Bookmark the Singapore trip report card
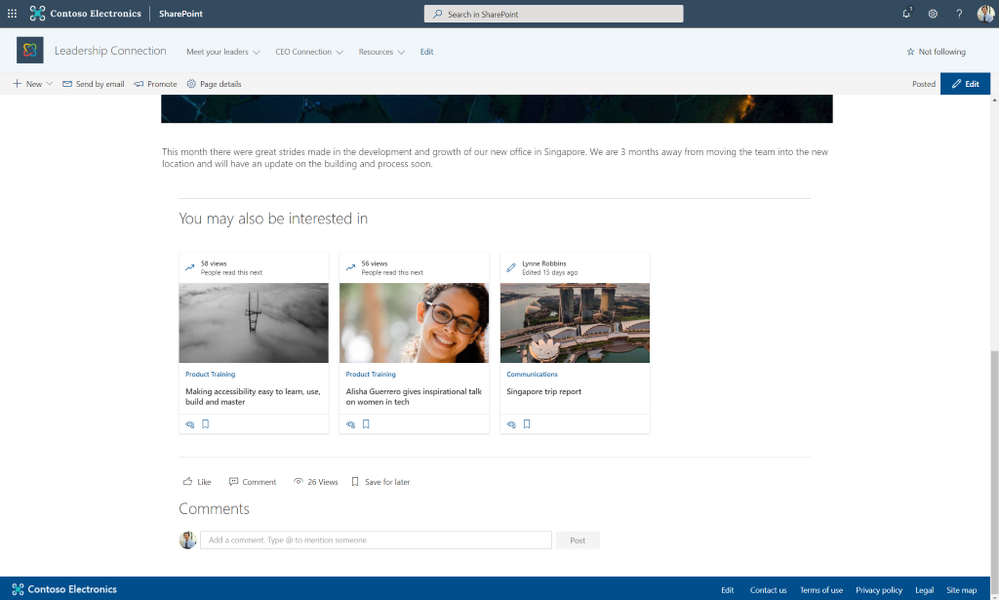999x600 pixels. (526, 424)
